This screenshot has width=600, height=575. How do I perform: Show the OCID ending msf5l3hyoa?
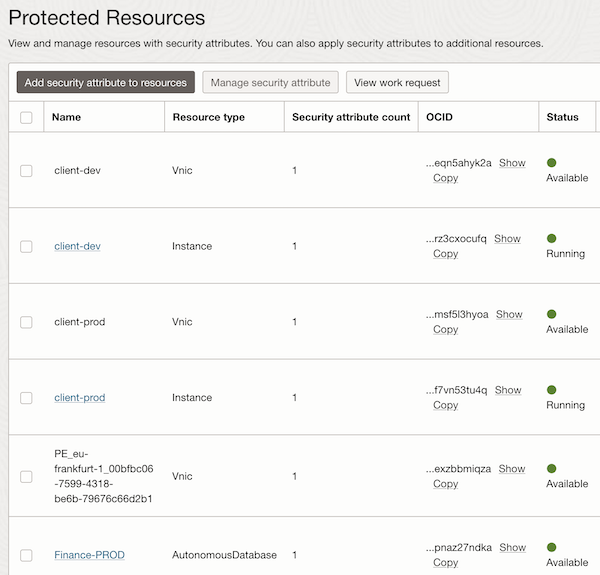(x=509, y=314)
